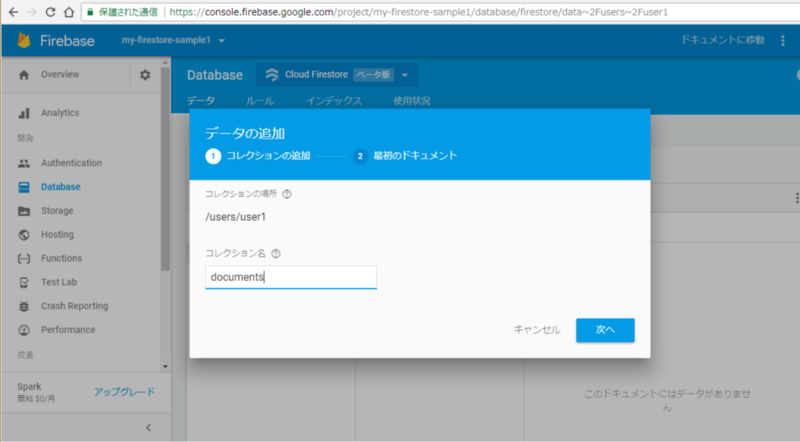Viewport: 800px width, 442px height.
Task: Open the document panel three-dot menu
Action: [796, 198]
